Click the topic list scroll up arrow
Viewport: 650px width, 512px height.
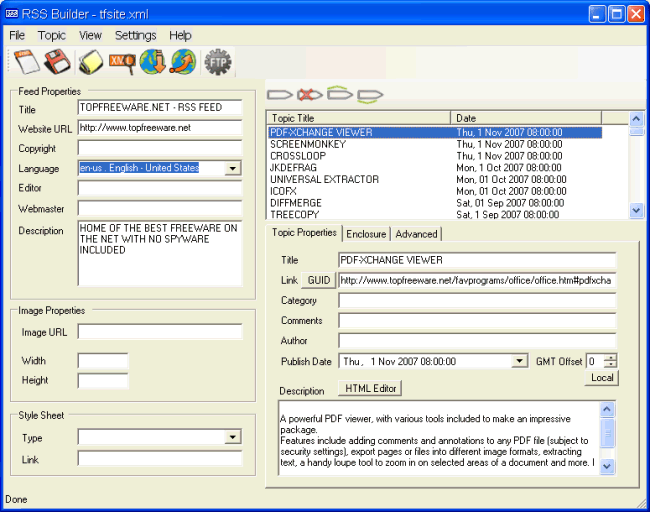pyautogui.click(x=636, y=119)
